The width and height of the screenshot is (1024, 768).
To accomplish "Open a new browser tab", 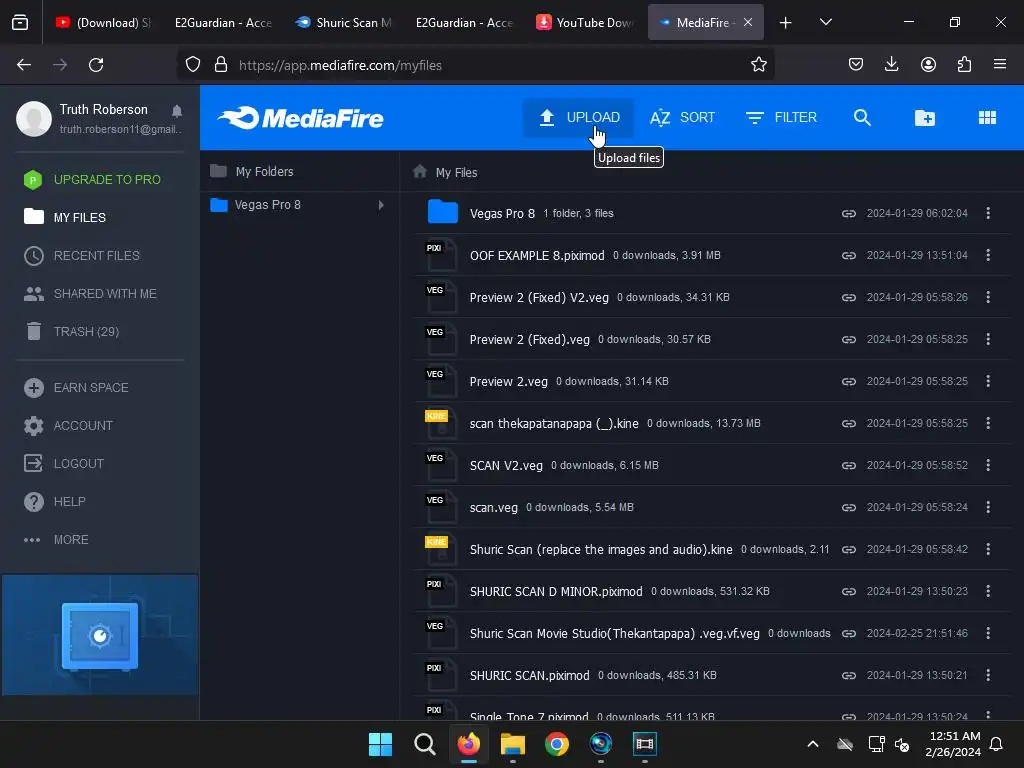I will [x=785, y=23].
